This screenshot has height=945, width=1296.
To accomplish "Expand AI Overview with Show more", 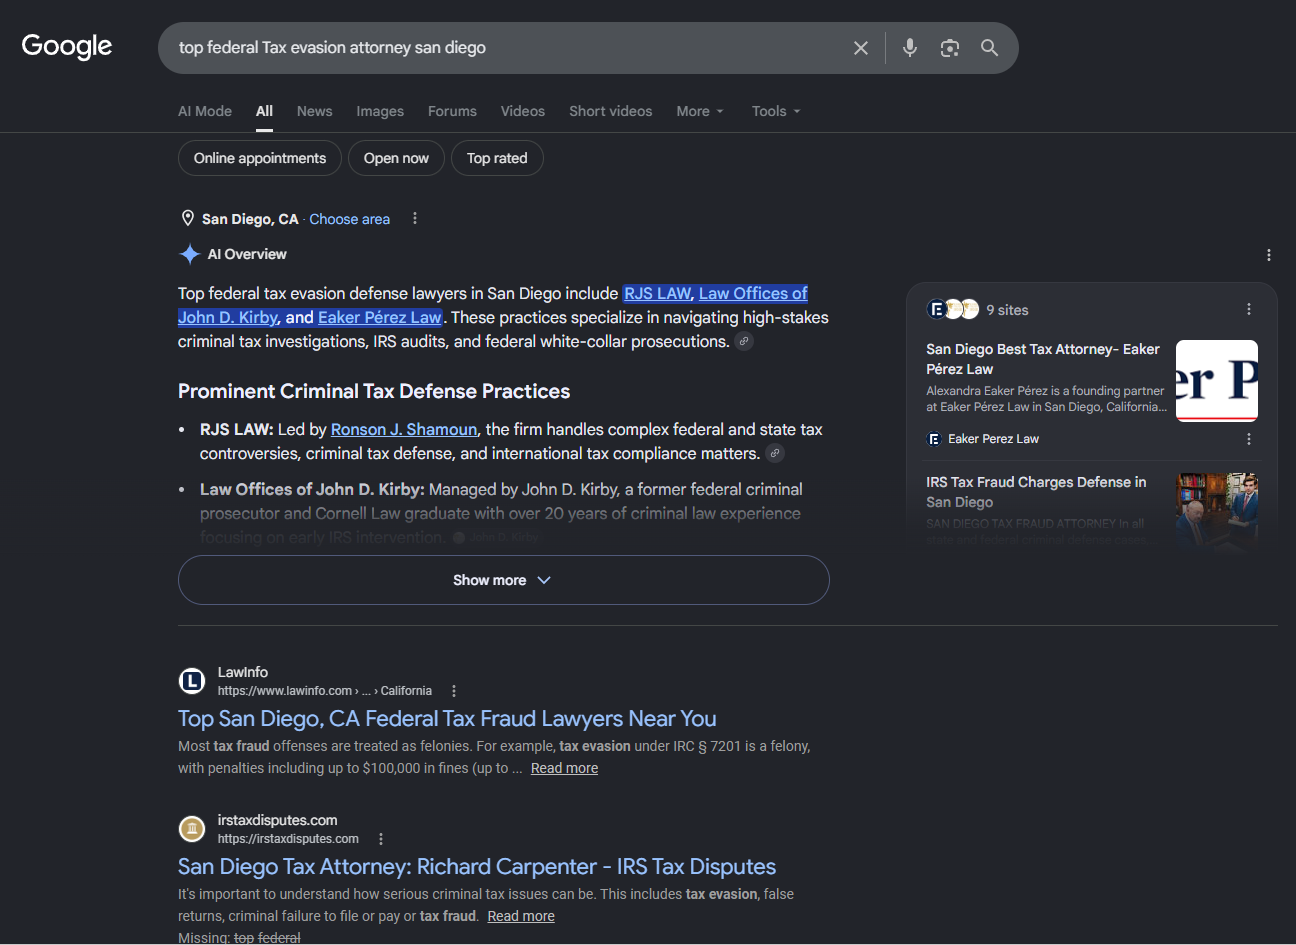I will click(503, 580).
